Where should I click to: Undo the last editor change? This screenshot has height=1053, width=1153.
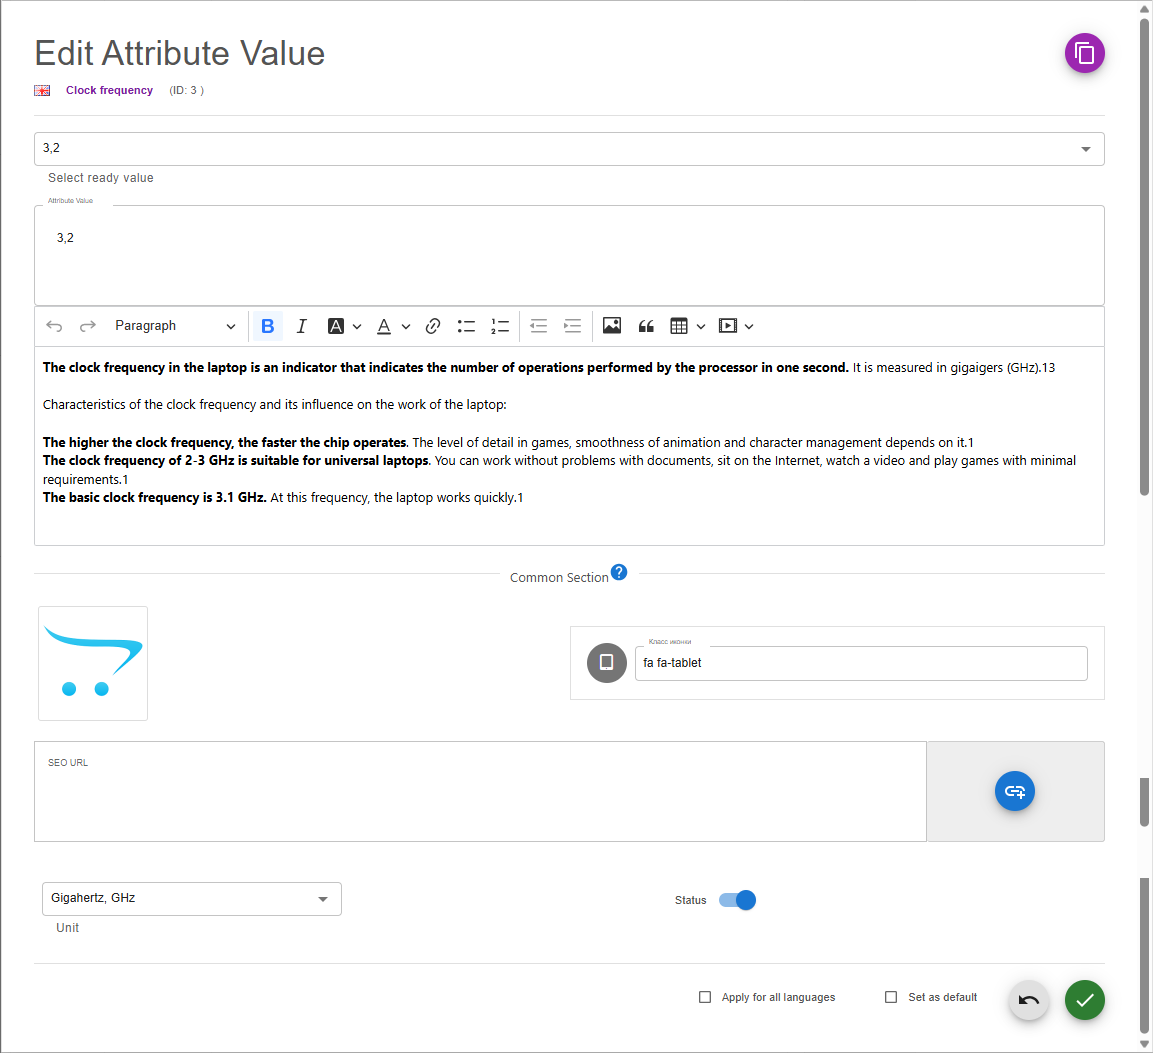[55, 326]
